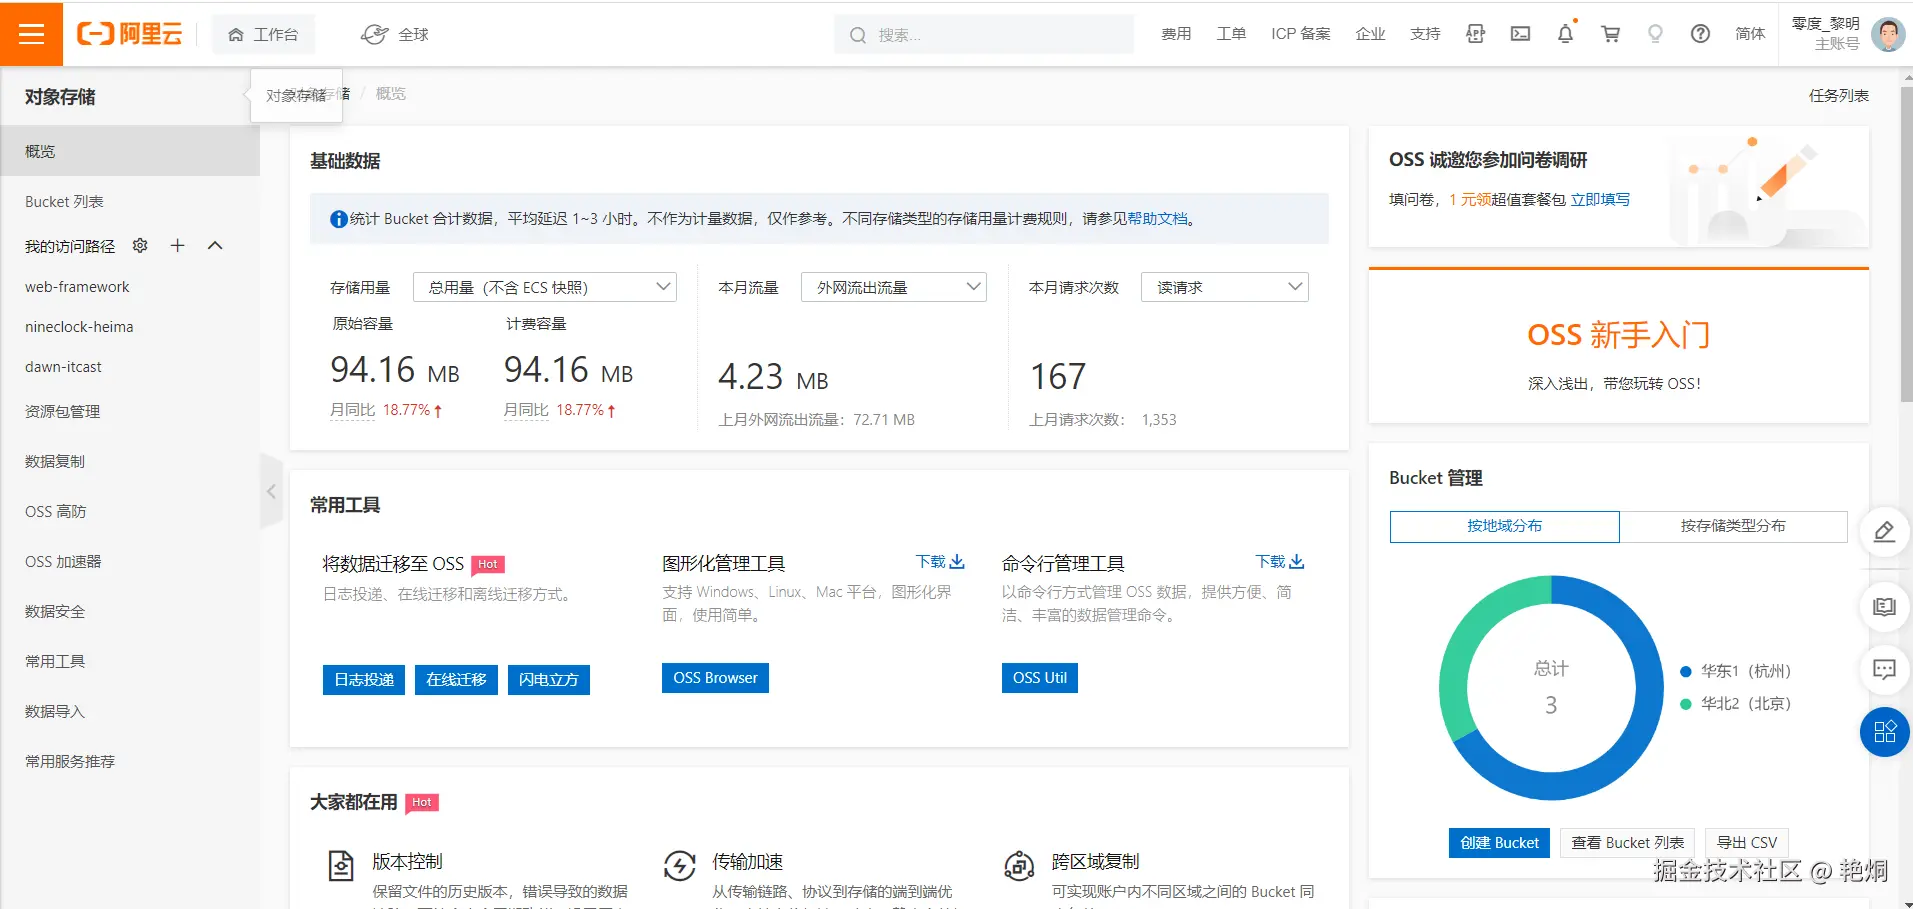1913x909 pixels.
Task: Open the 读请求 request type dropdown
Action: [x=1225, y=287]
